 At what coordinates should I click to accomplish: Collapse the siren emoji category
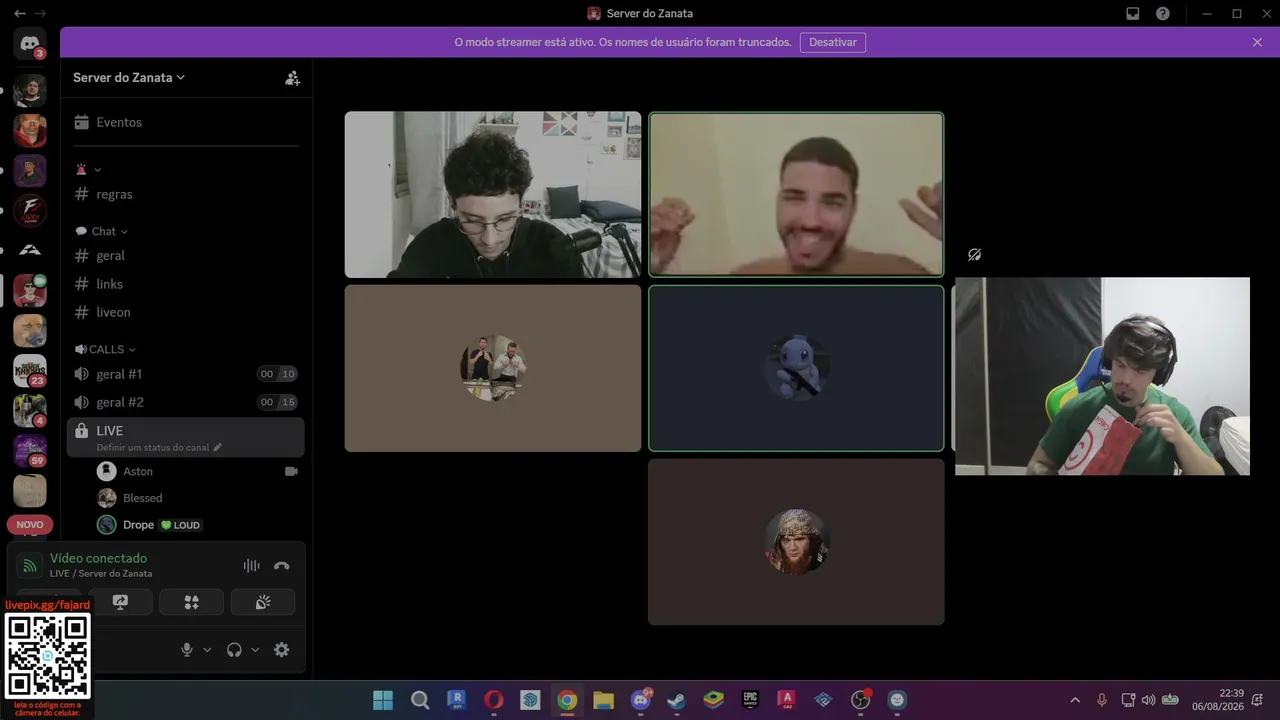(89, 169)
